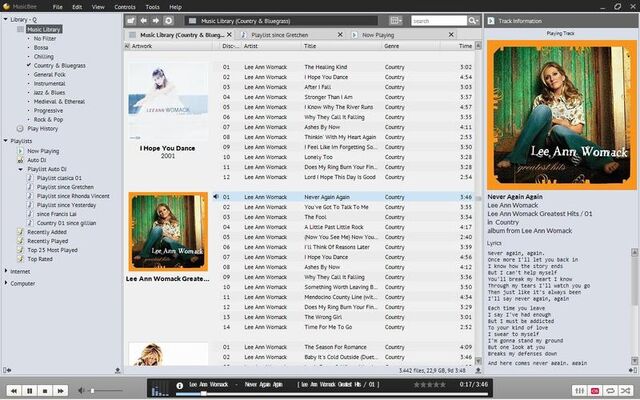The width and height of the screenshot is (640, 400).
Task: Select the No Filter library filter
Action: click(45, 38)
